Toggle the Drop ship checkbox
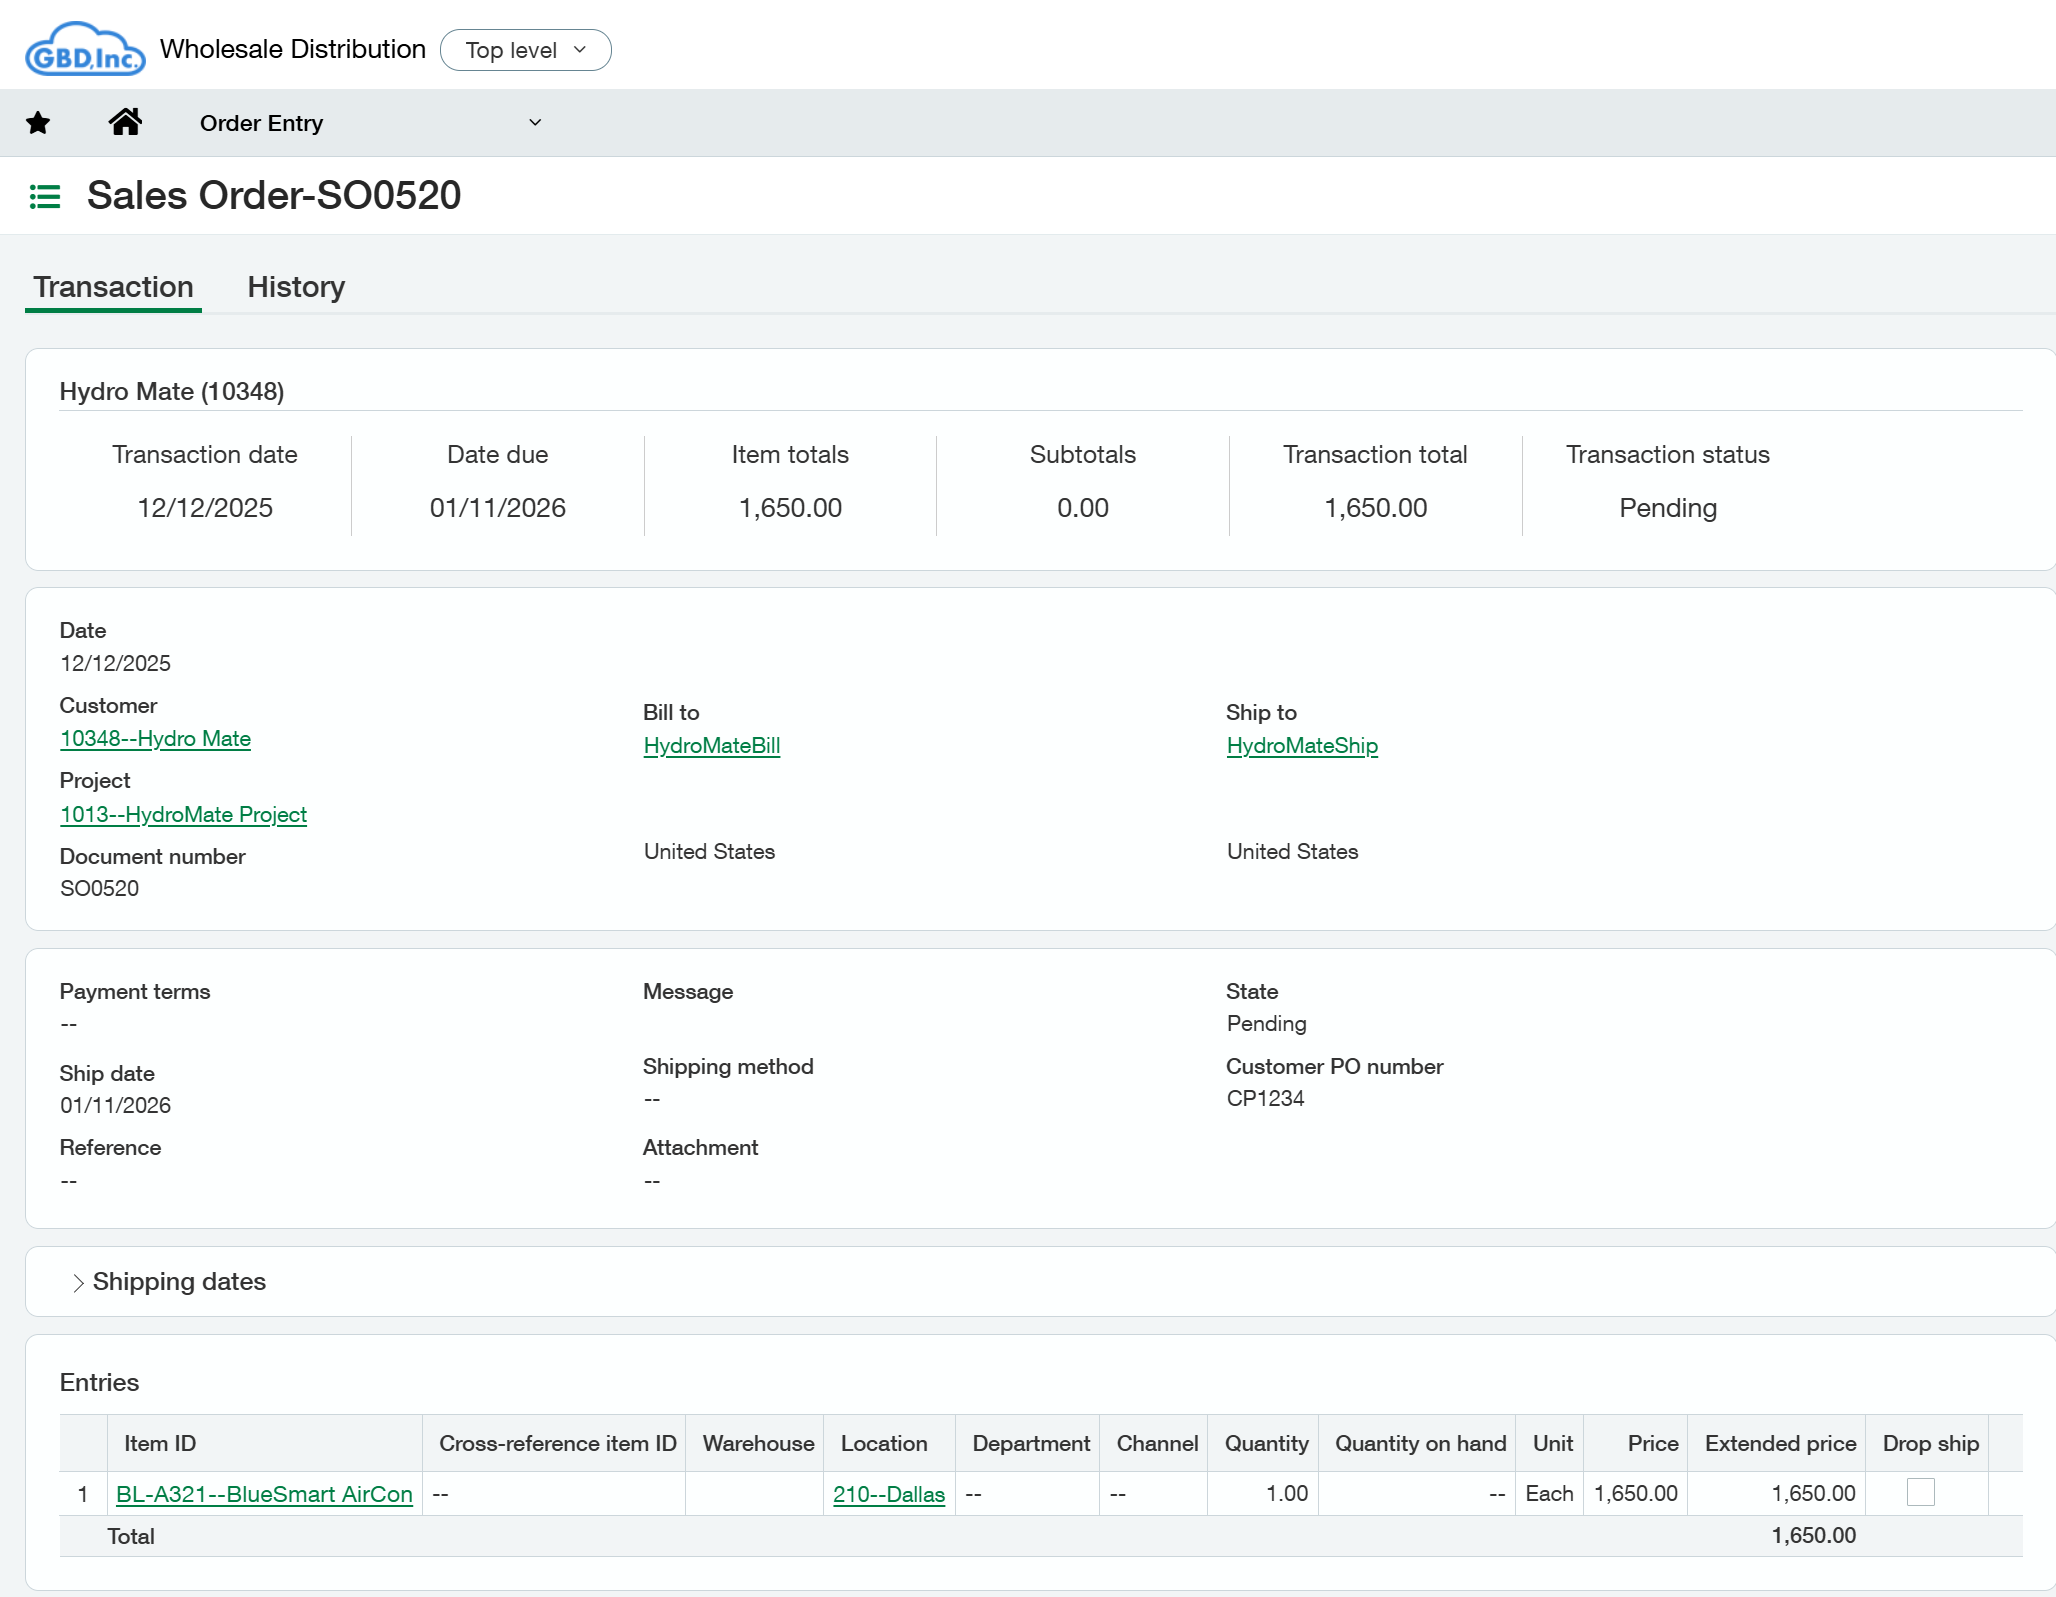The width and height of the screenshot is (2056, 1597). [x=1920, y=1492]
